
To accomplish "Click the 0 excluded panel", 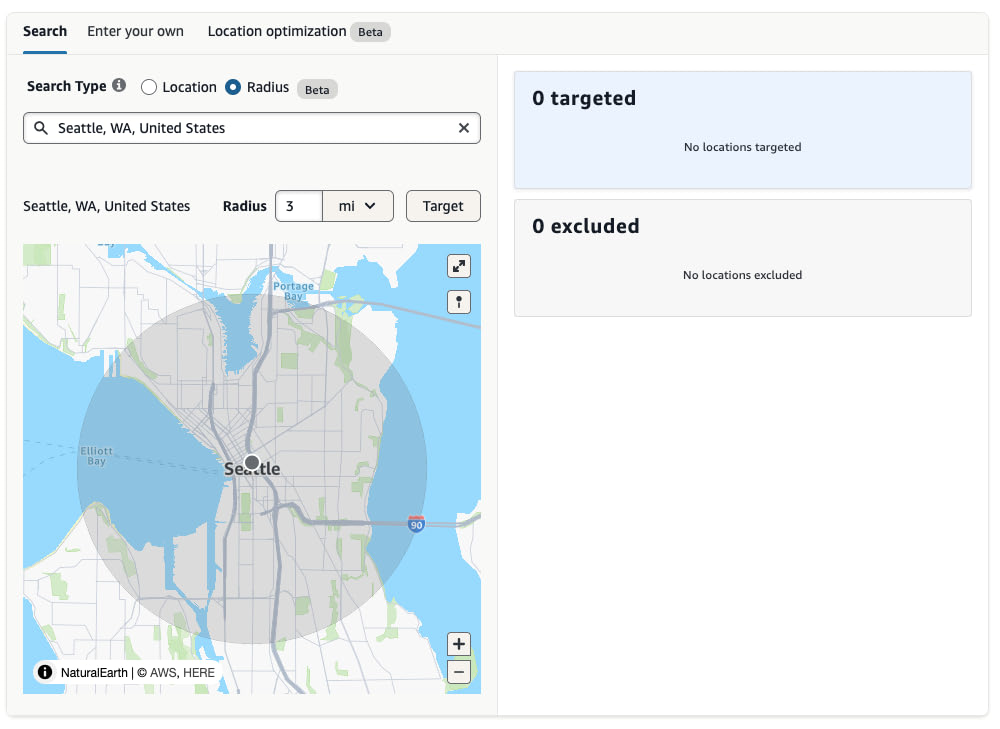I will (742, 257).
